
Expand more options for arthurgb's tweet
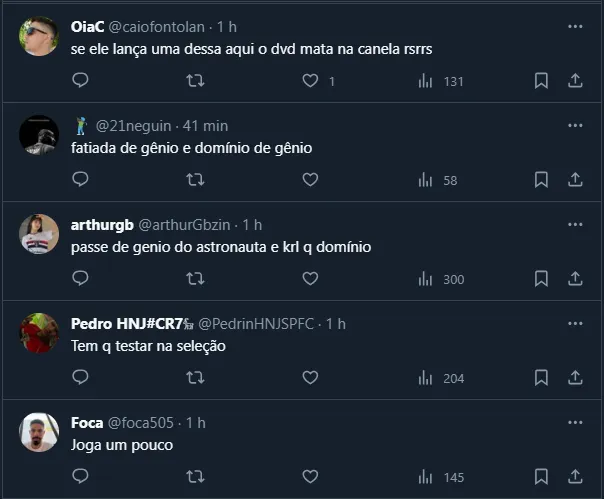click(575, 224)
